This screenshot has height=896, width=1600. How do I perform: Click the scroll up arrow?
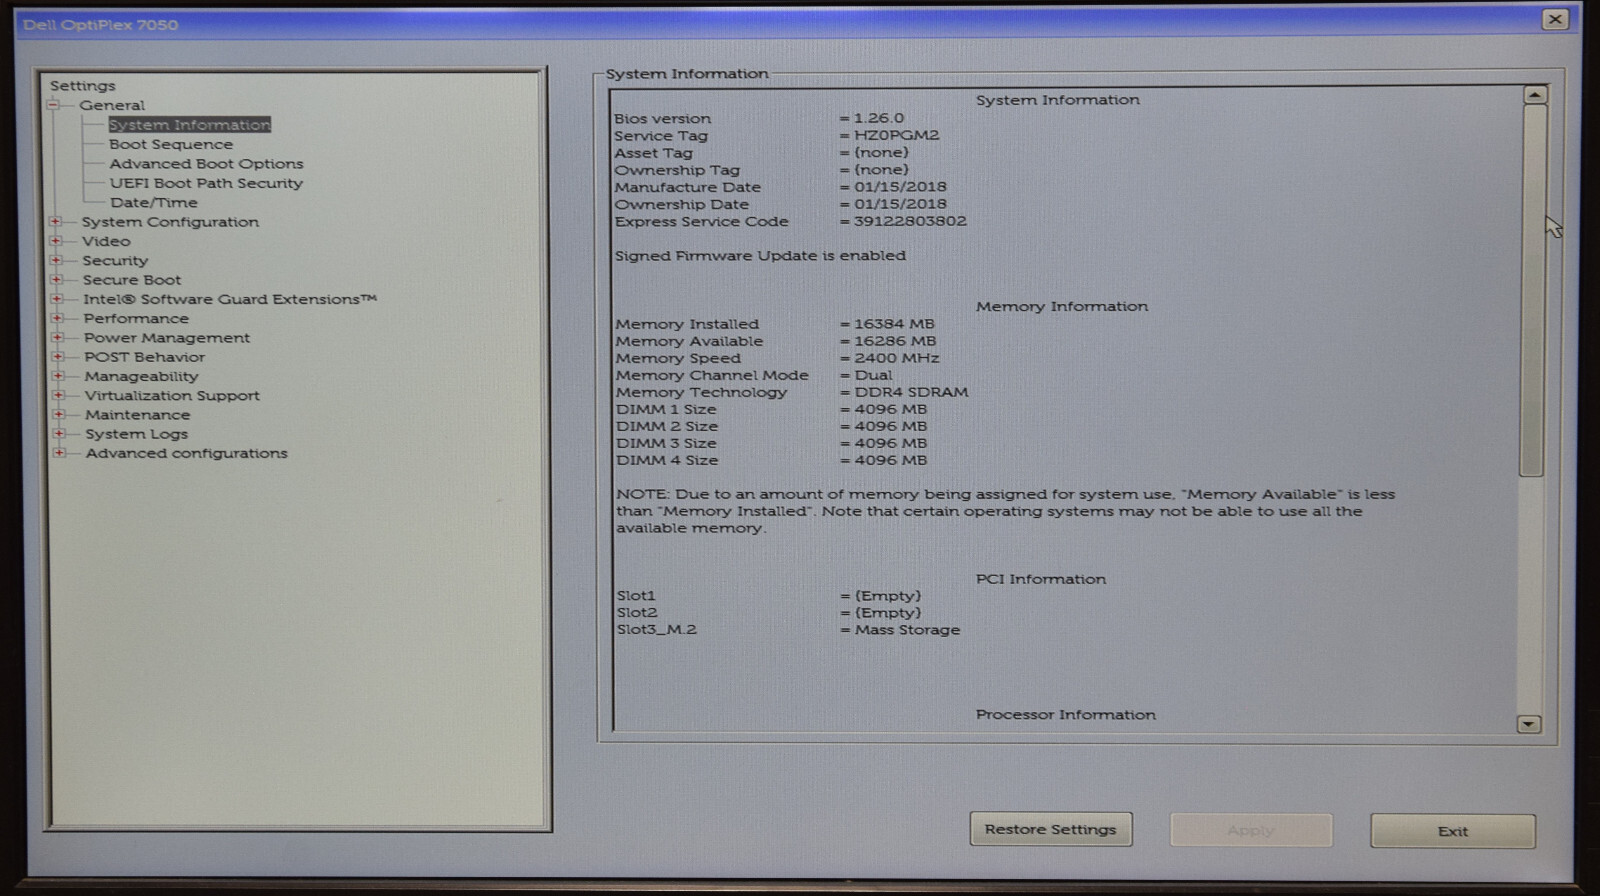pos(1535,95)
